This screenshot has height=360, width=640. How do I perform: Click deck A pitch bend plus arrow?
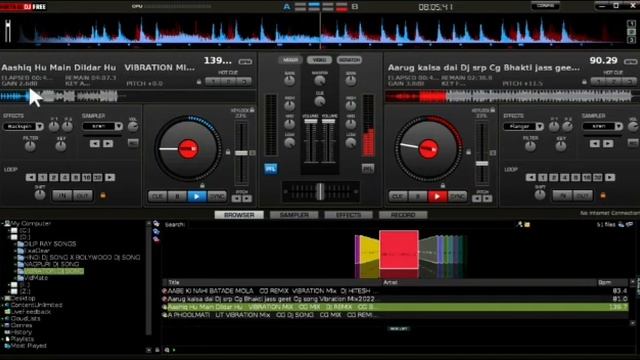[247, 199]
